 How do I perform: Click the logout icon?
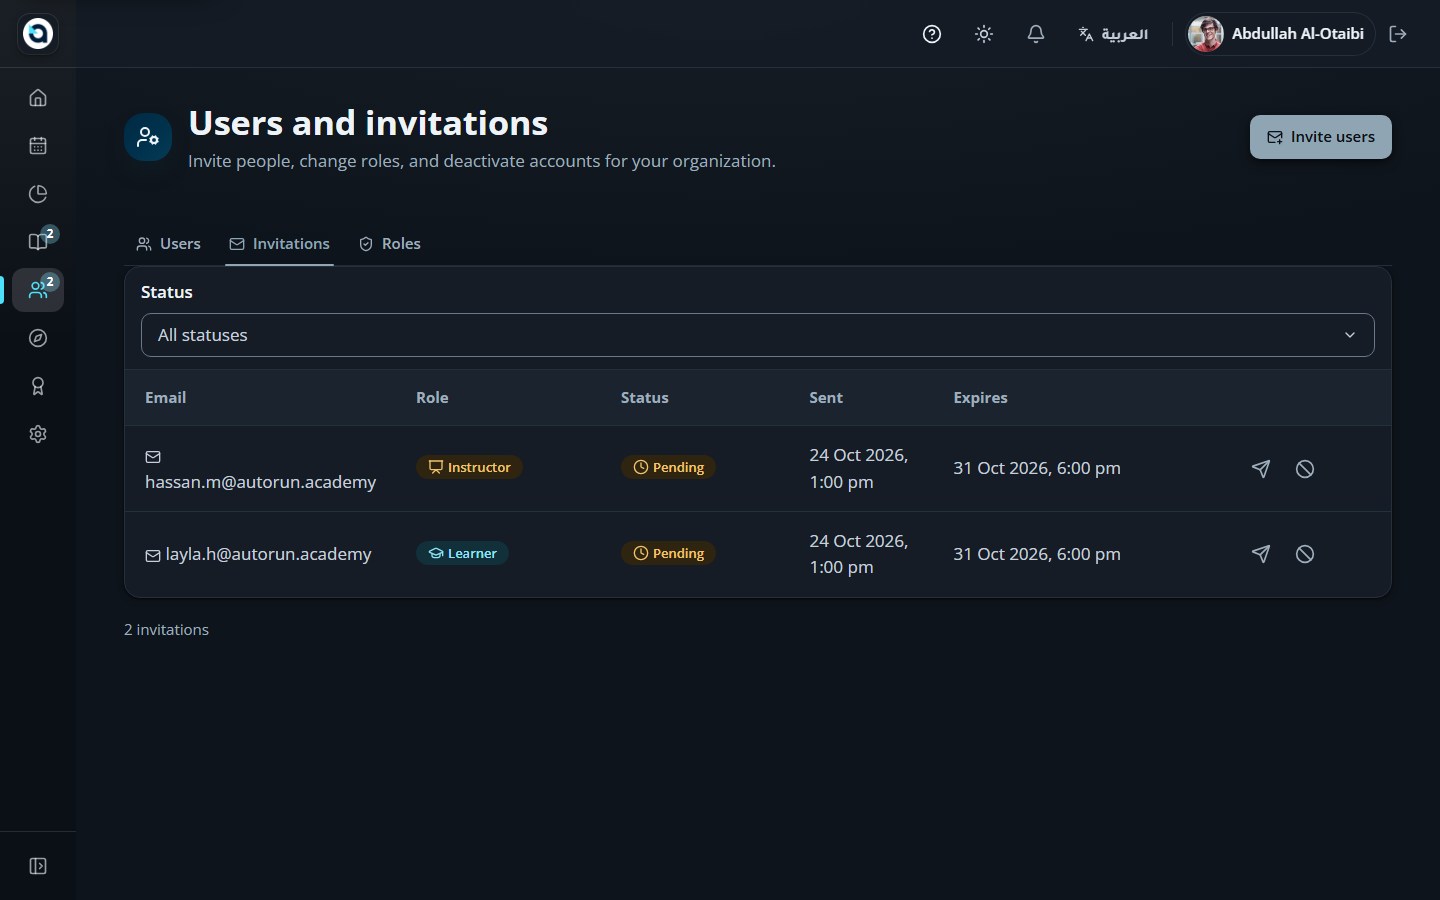(1398, 34)
